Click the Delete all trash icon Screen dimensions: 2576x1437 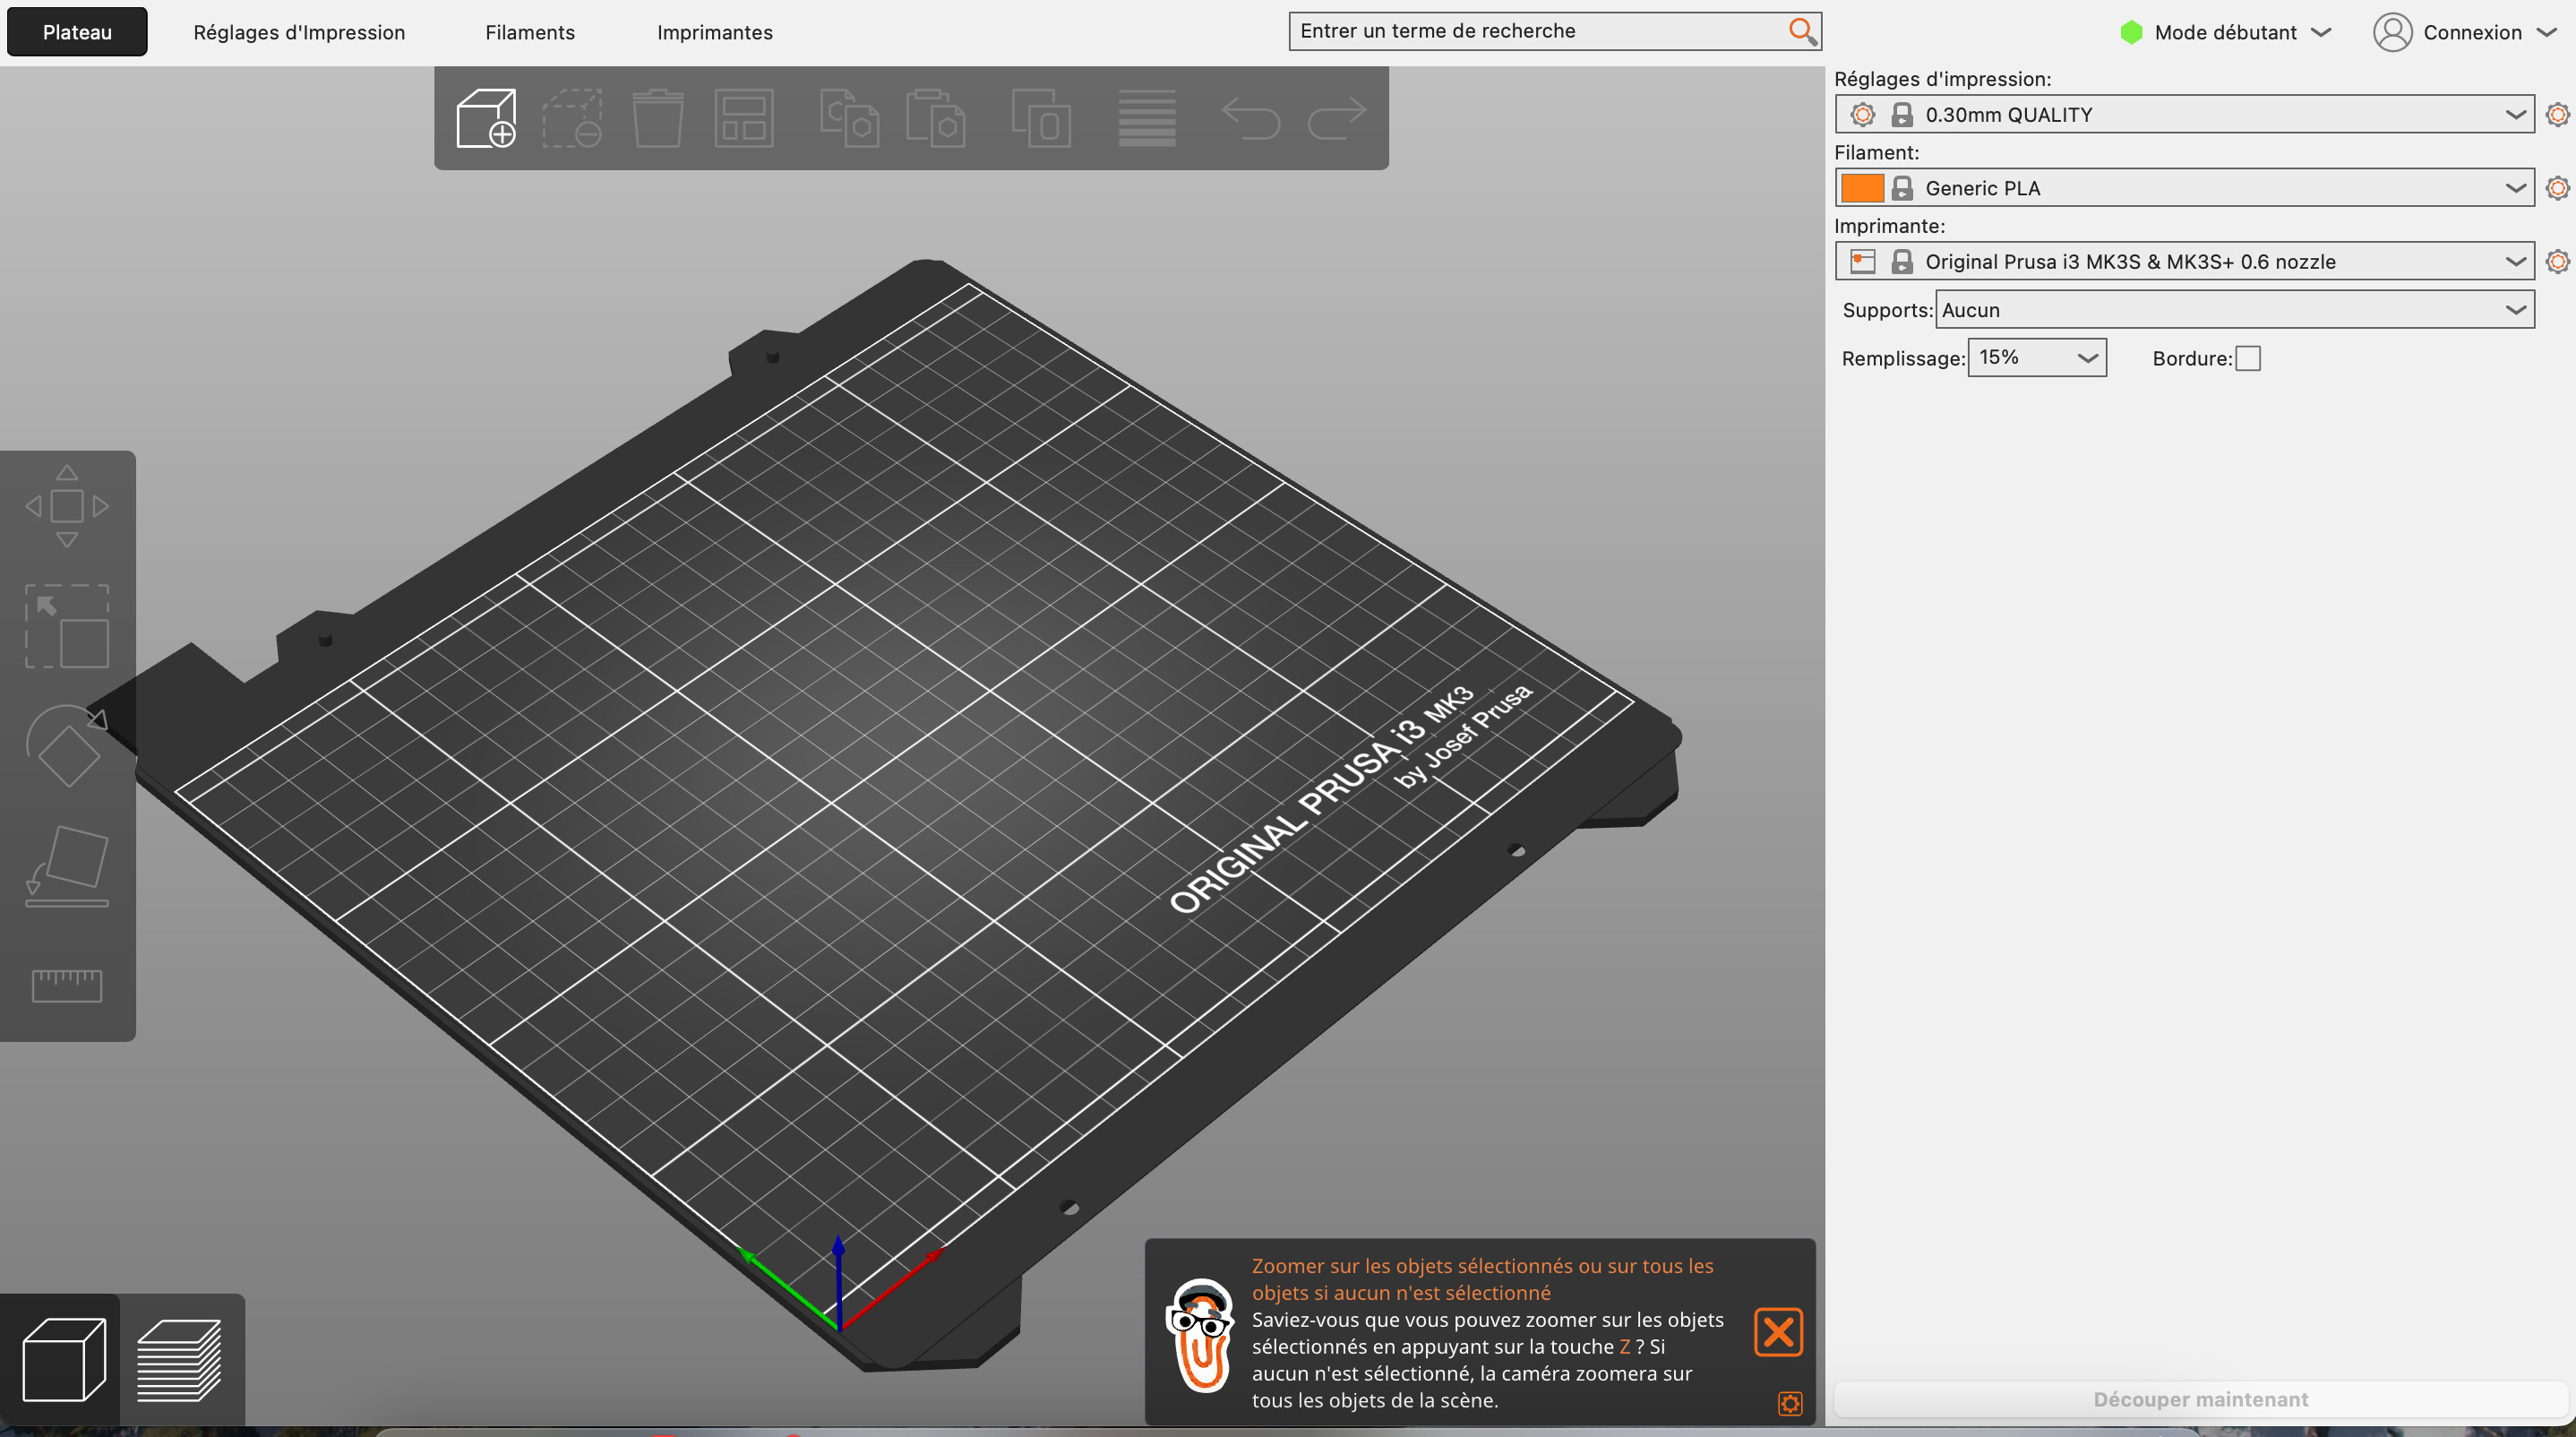click(658, 118)
